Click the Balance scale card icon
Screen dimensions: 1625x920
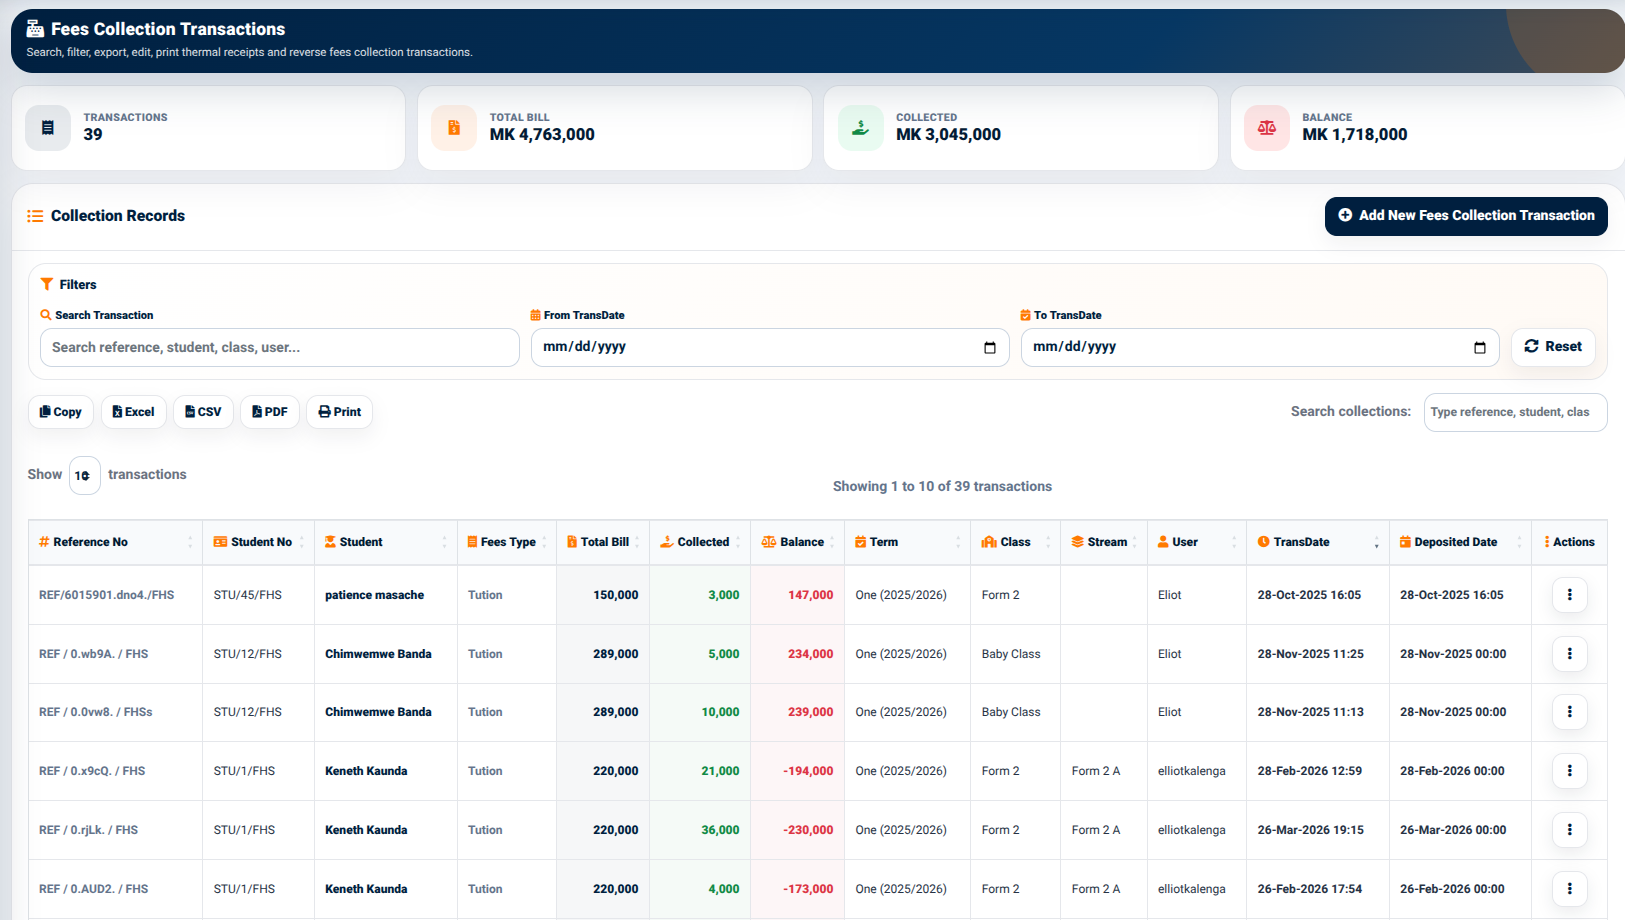[1267, 128]
